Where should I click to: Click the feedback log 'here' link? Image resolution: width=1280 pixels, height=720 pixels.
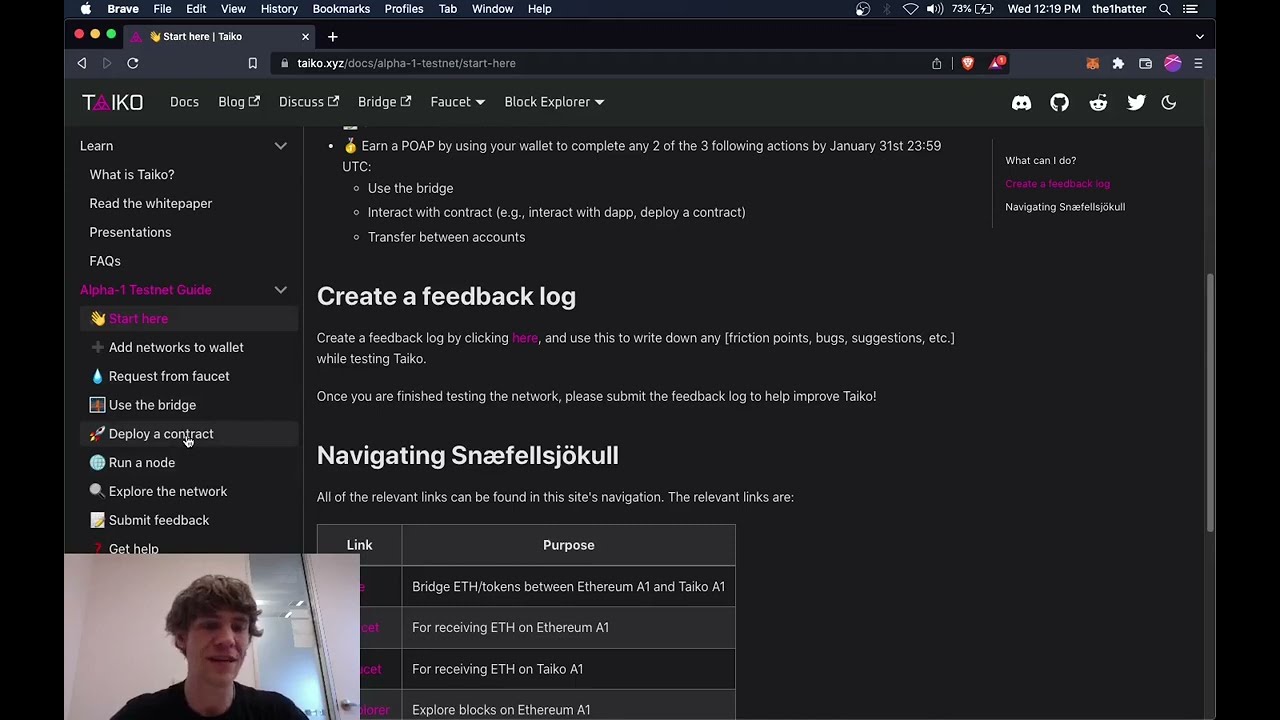click(x=525, y=338)
